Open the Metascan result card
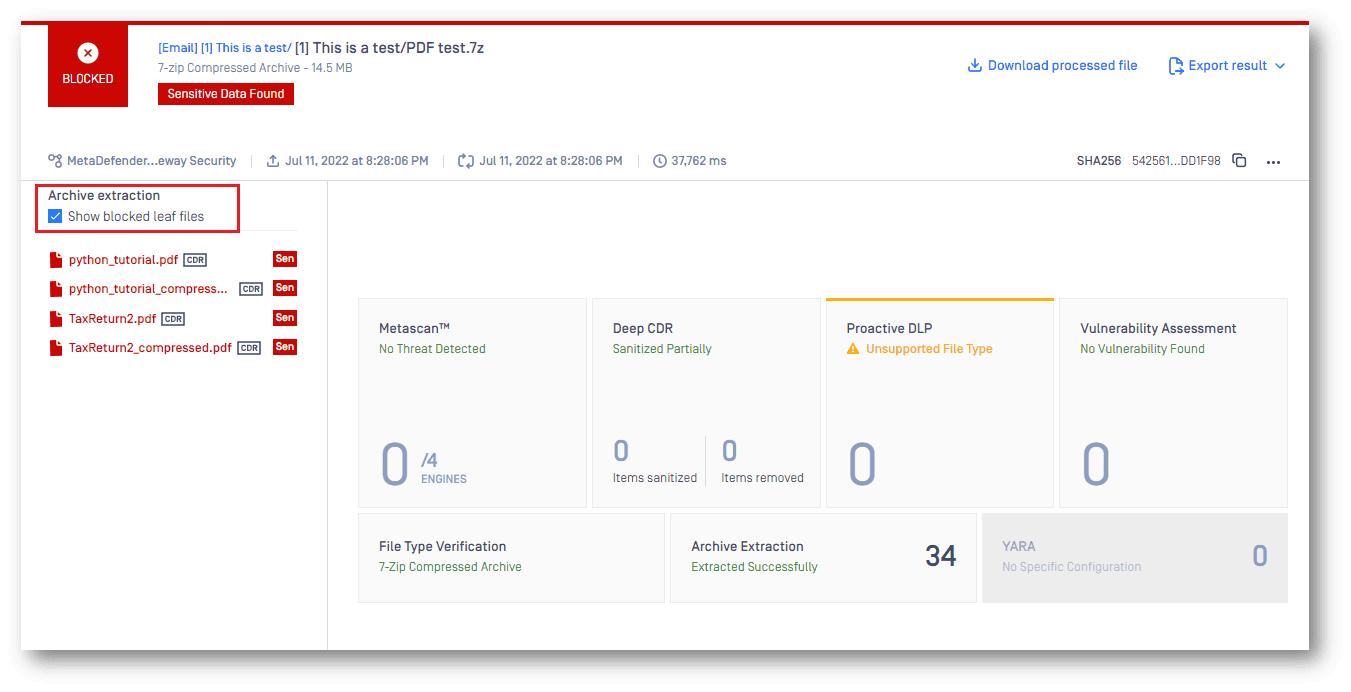1351x692 pixels. [x=472, y=403]
